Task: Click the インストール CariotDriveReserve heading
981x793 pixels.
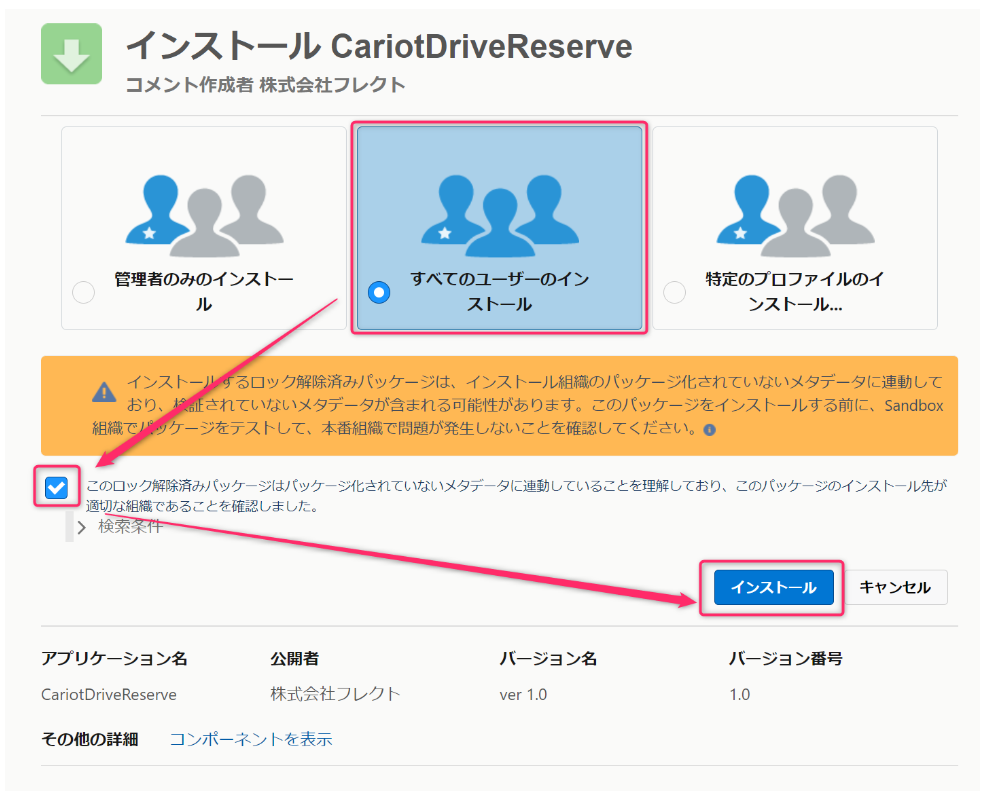Action: pyautogui.click(x=379, y=46)
